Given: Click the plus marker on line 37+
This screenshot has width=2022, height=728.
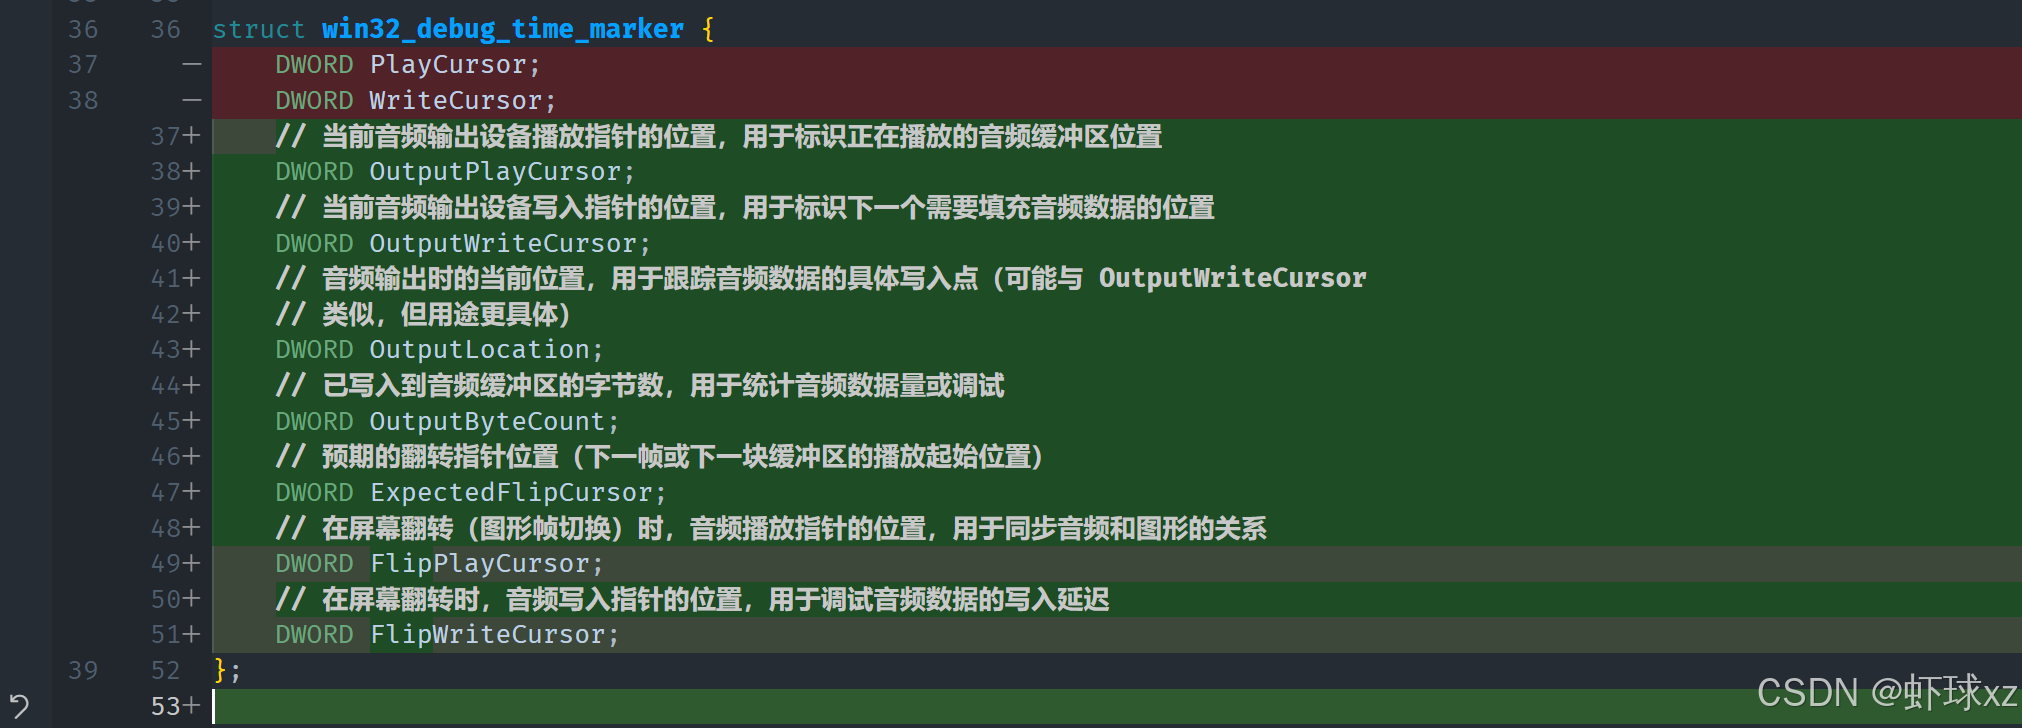Looking at the screenshot, I should coord(191,136).
